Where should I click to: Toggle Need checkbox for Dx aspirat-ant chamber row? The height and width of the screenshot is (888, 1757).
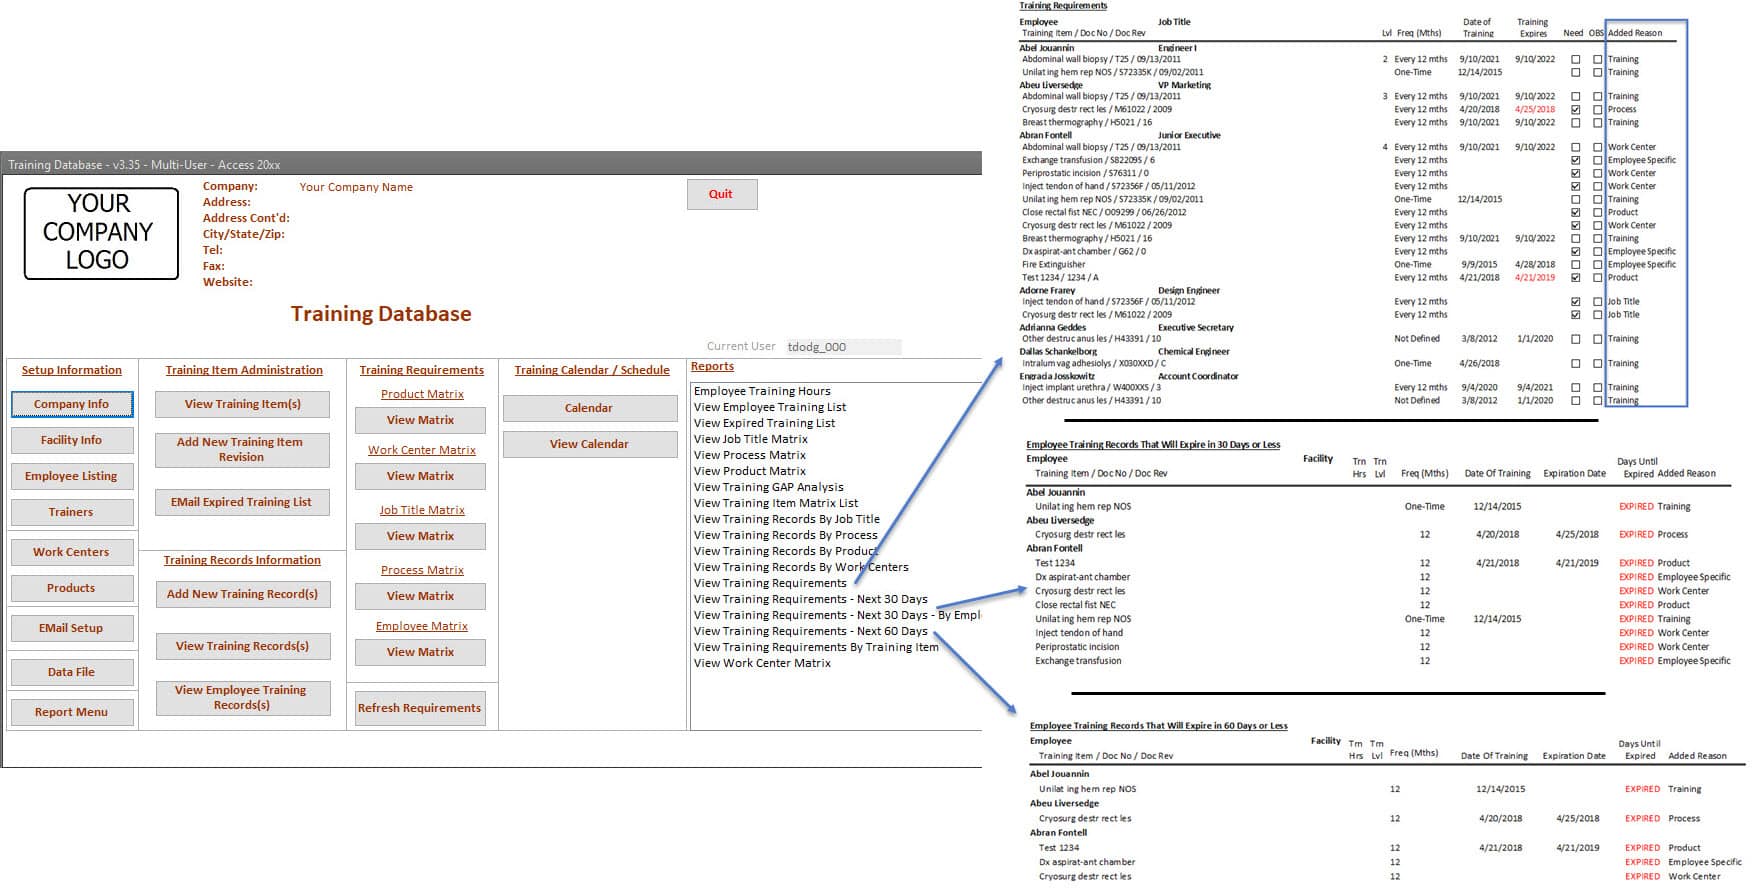click(1576, 252)
